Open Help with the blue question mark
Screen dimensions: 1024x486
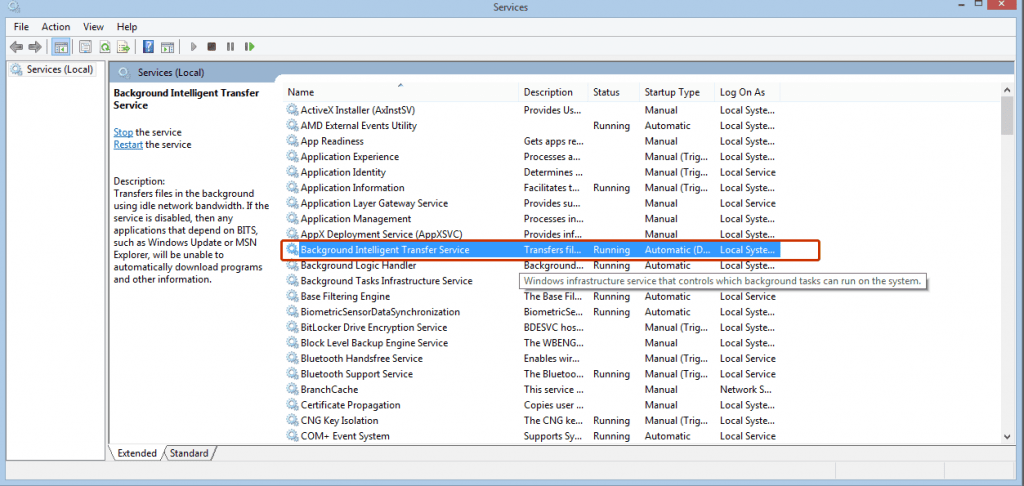point(148,47)
